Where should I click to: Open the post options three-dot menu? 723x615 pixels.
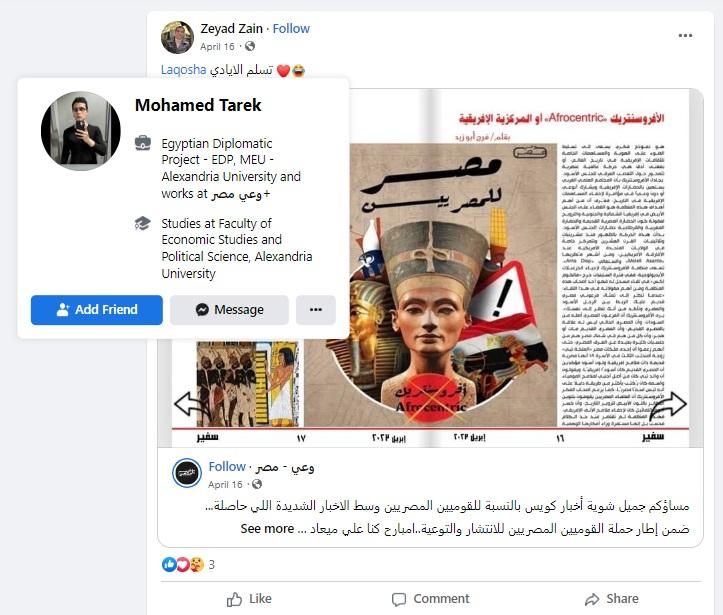point(685,35)
